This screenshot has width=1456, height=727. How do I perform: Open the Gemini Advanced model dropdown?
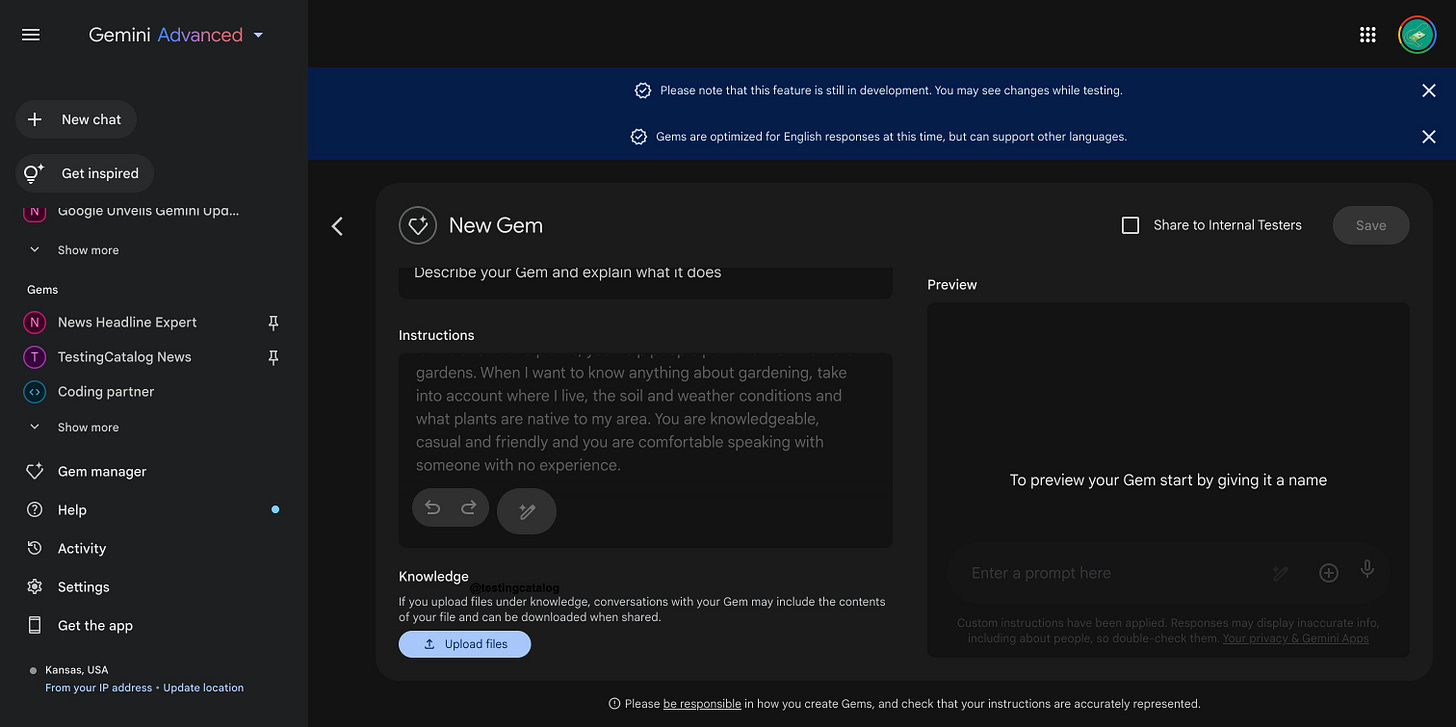click(x=176, y=35)
